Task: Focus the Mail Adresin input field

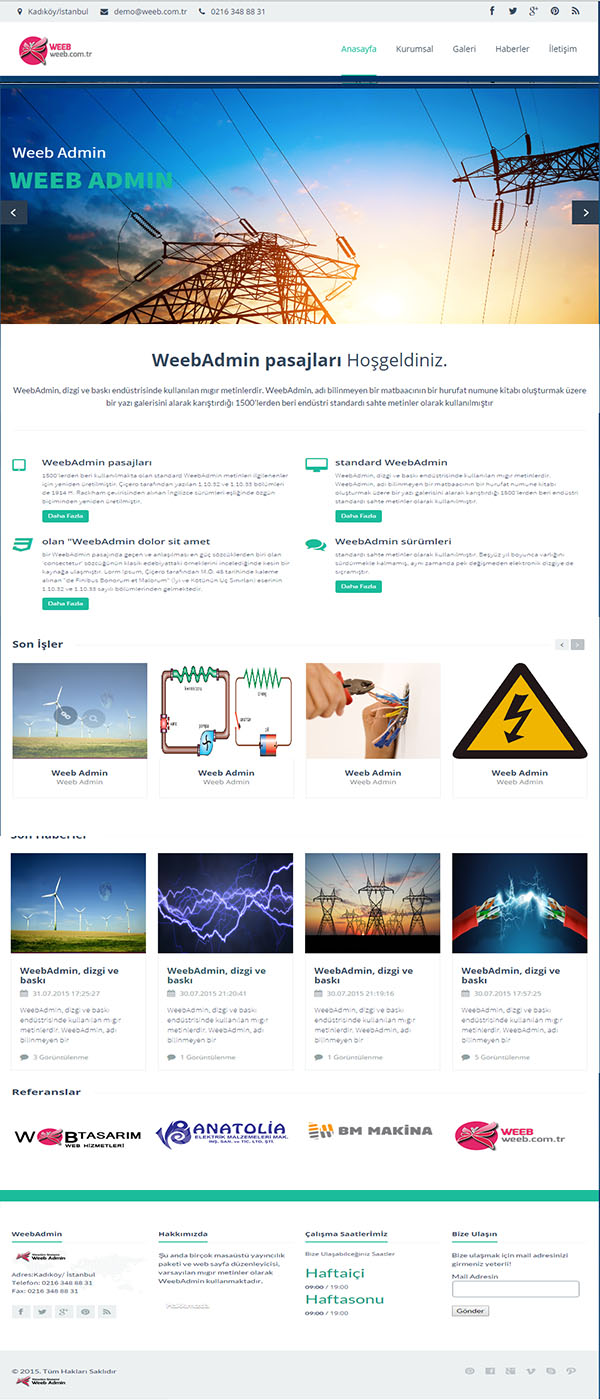Action: coord(515,1290)
